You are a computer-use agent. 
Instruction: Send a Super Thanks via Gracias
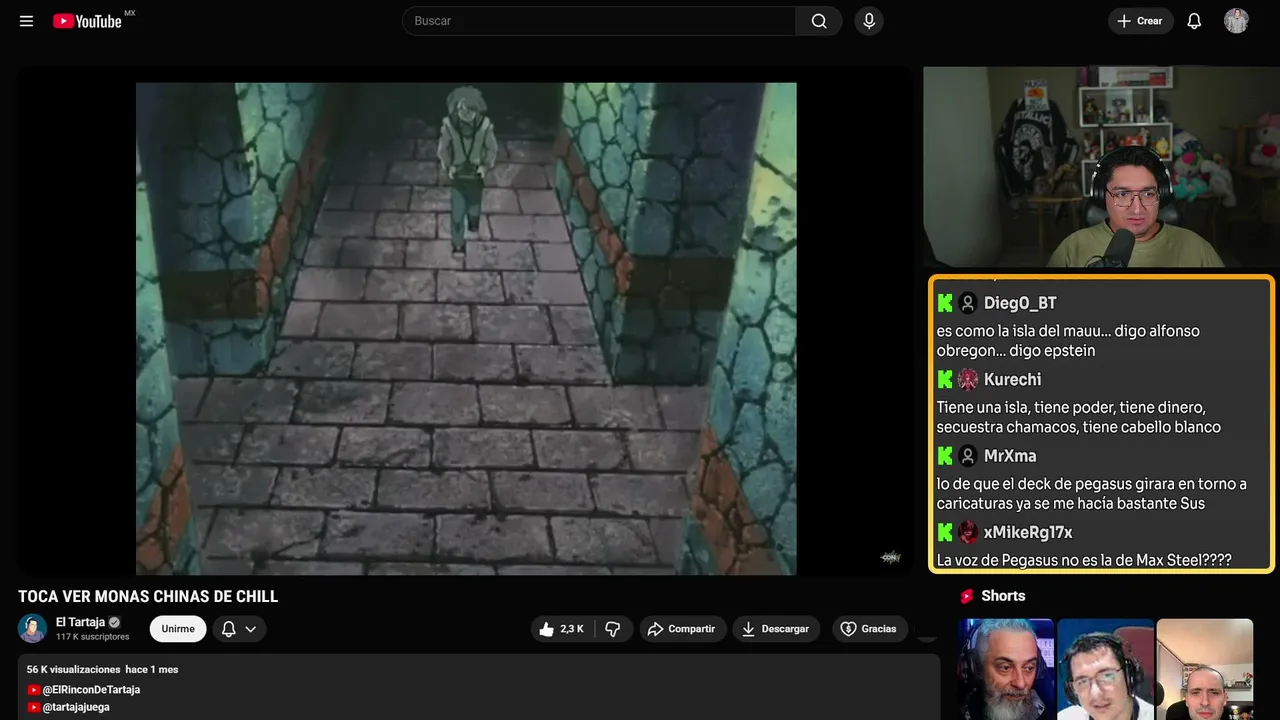point(870,629)
